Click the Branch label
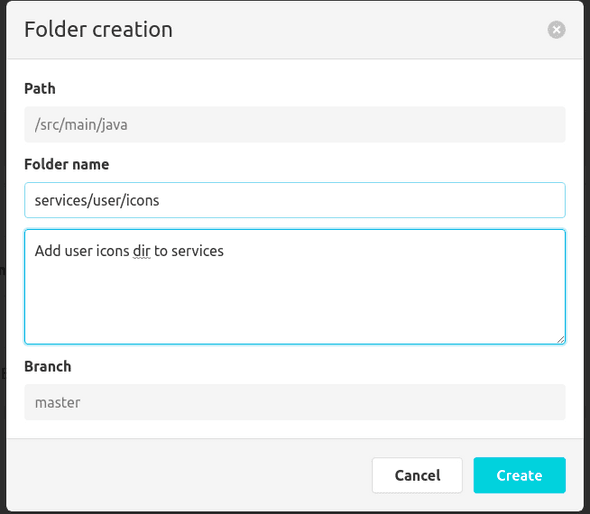This screenshot has height=514, width=590. [x=47, y=366]
